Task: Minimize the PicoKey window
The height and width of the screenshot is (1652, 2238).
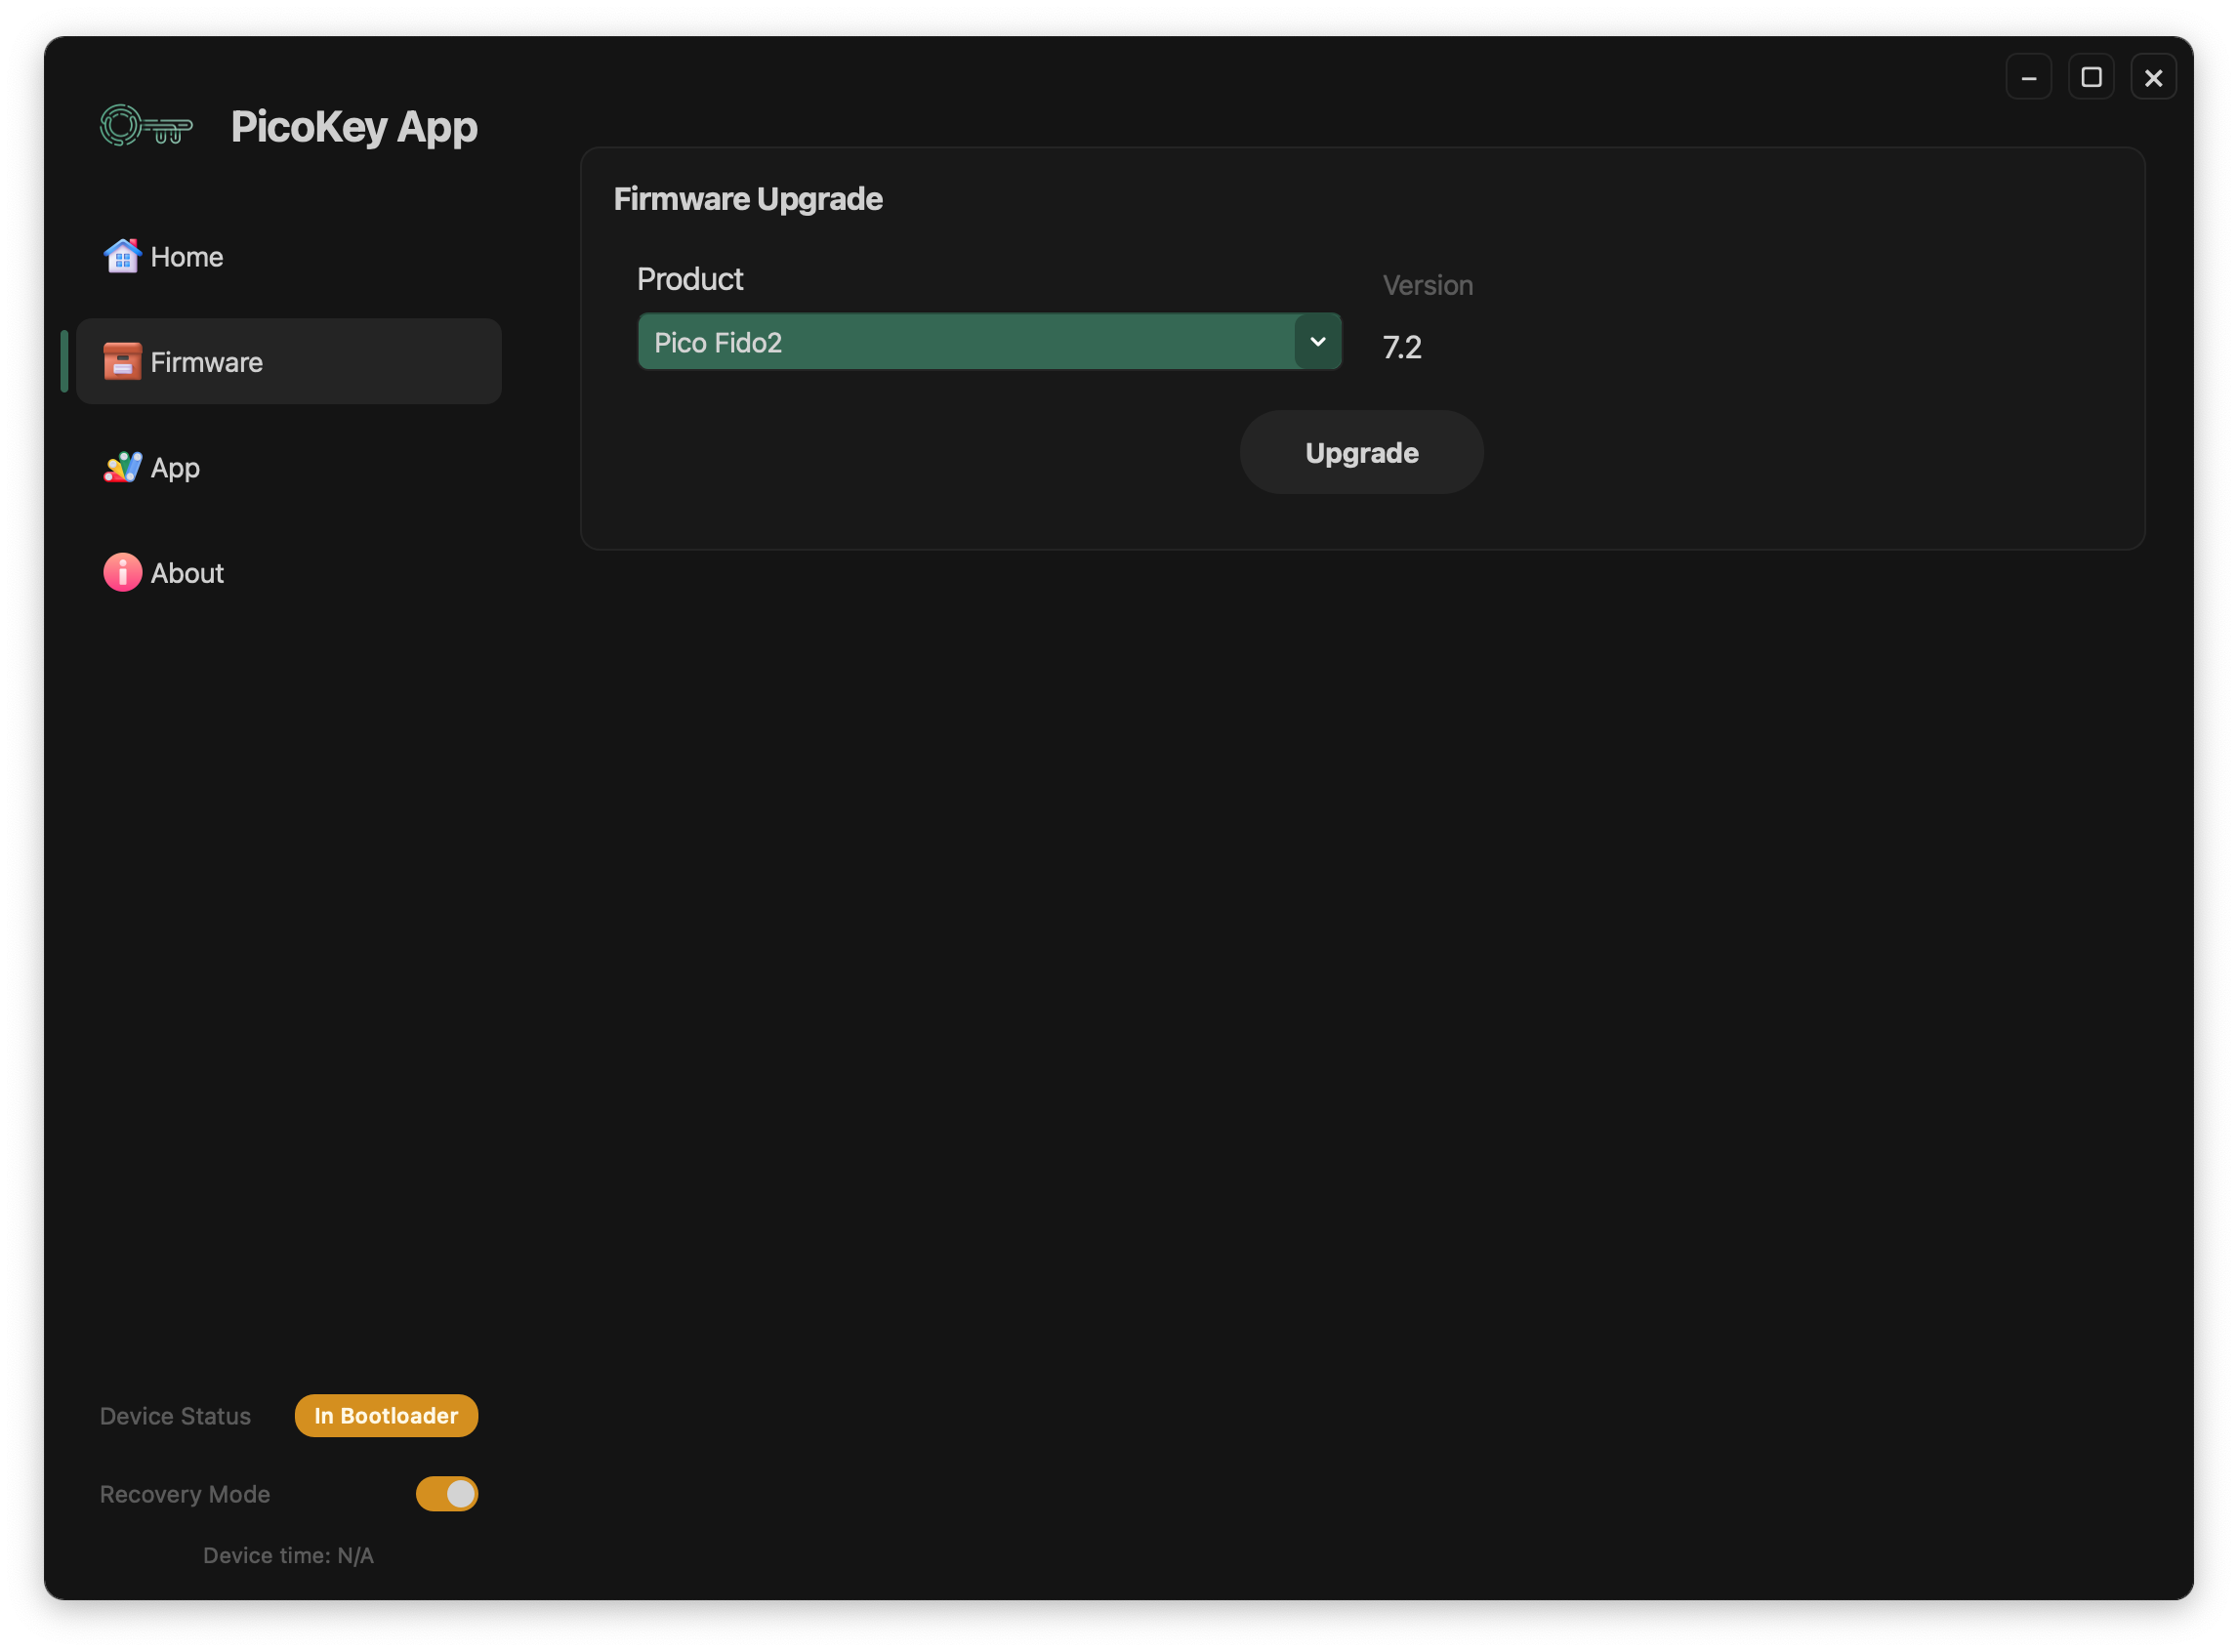Action: [2028, 77]
